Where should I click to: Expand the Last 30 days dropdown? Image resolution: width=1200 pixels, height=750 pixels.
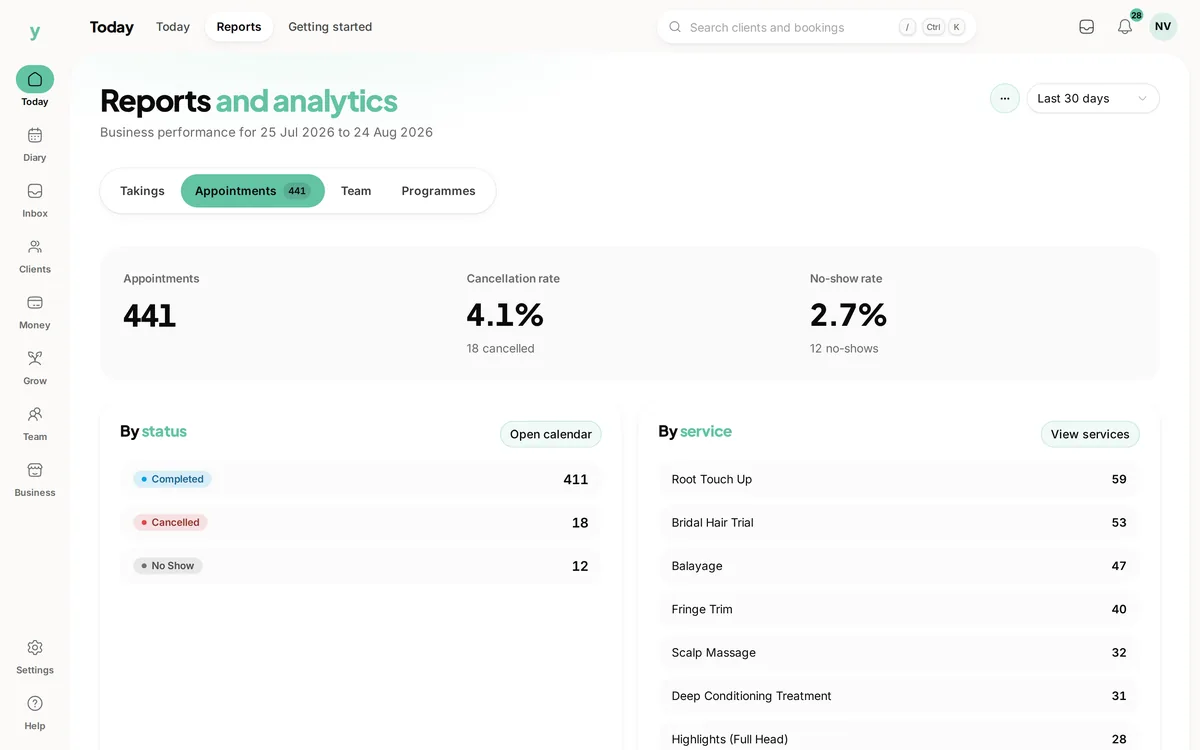pos(1093,98)
